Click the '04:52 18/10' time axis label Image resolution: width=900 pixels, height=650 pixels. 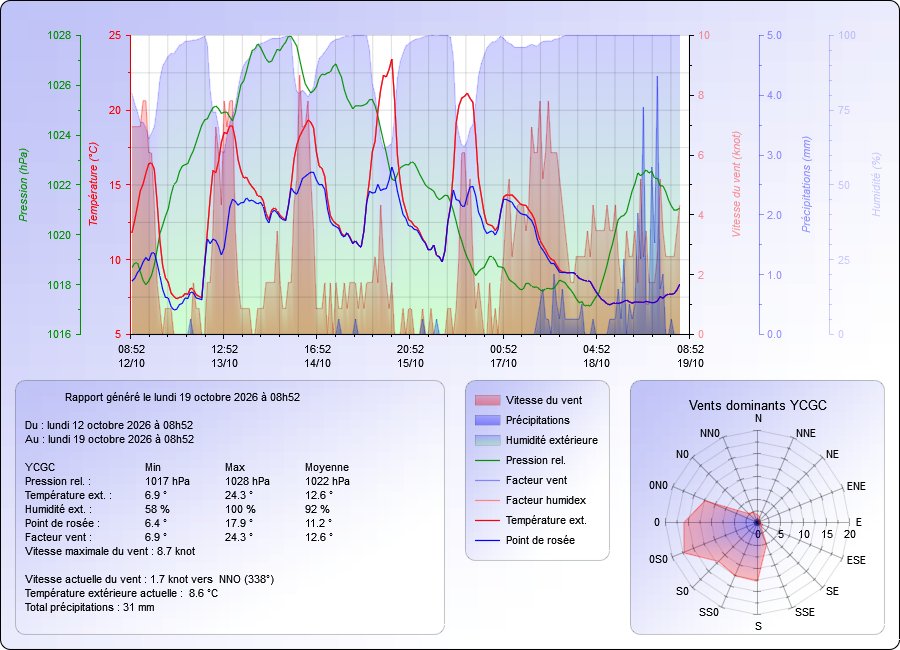pos(596,356)
